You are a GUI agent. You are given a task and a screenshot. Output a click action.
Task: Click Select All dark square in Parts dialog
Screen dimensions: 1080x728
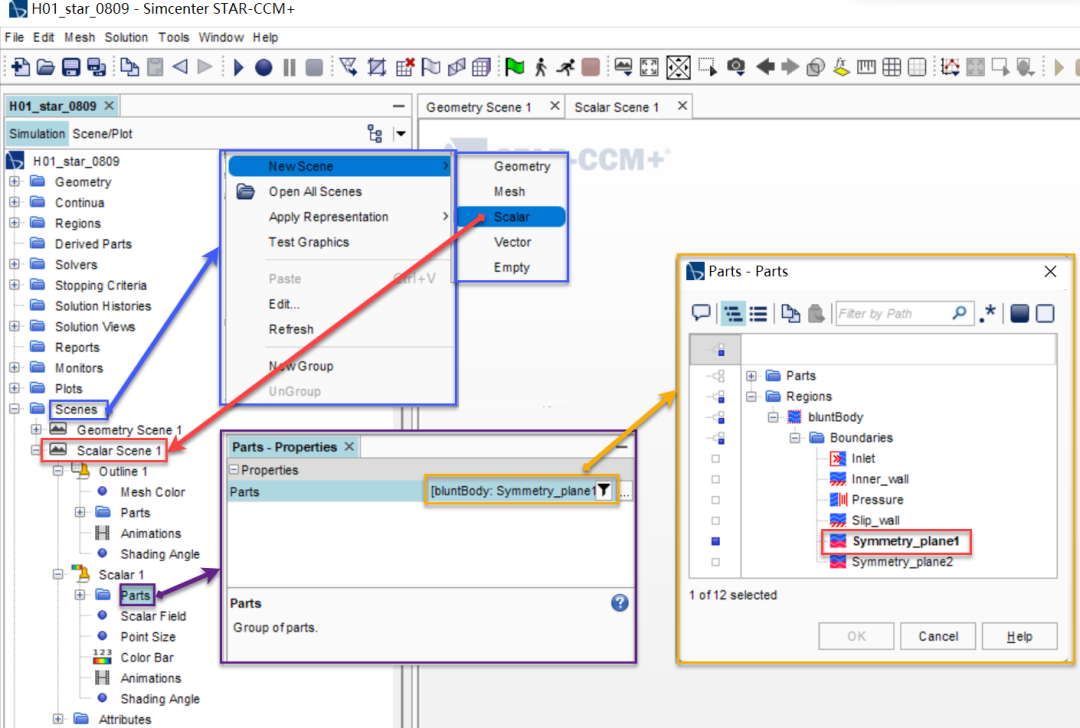[x=1019, y=313]
